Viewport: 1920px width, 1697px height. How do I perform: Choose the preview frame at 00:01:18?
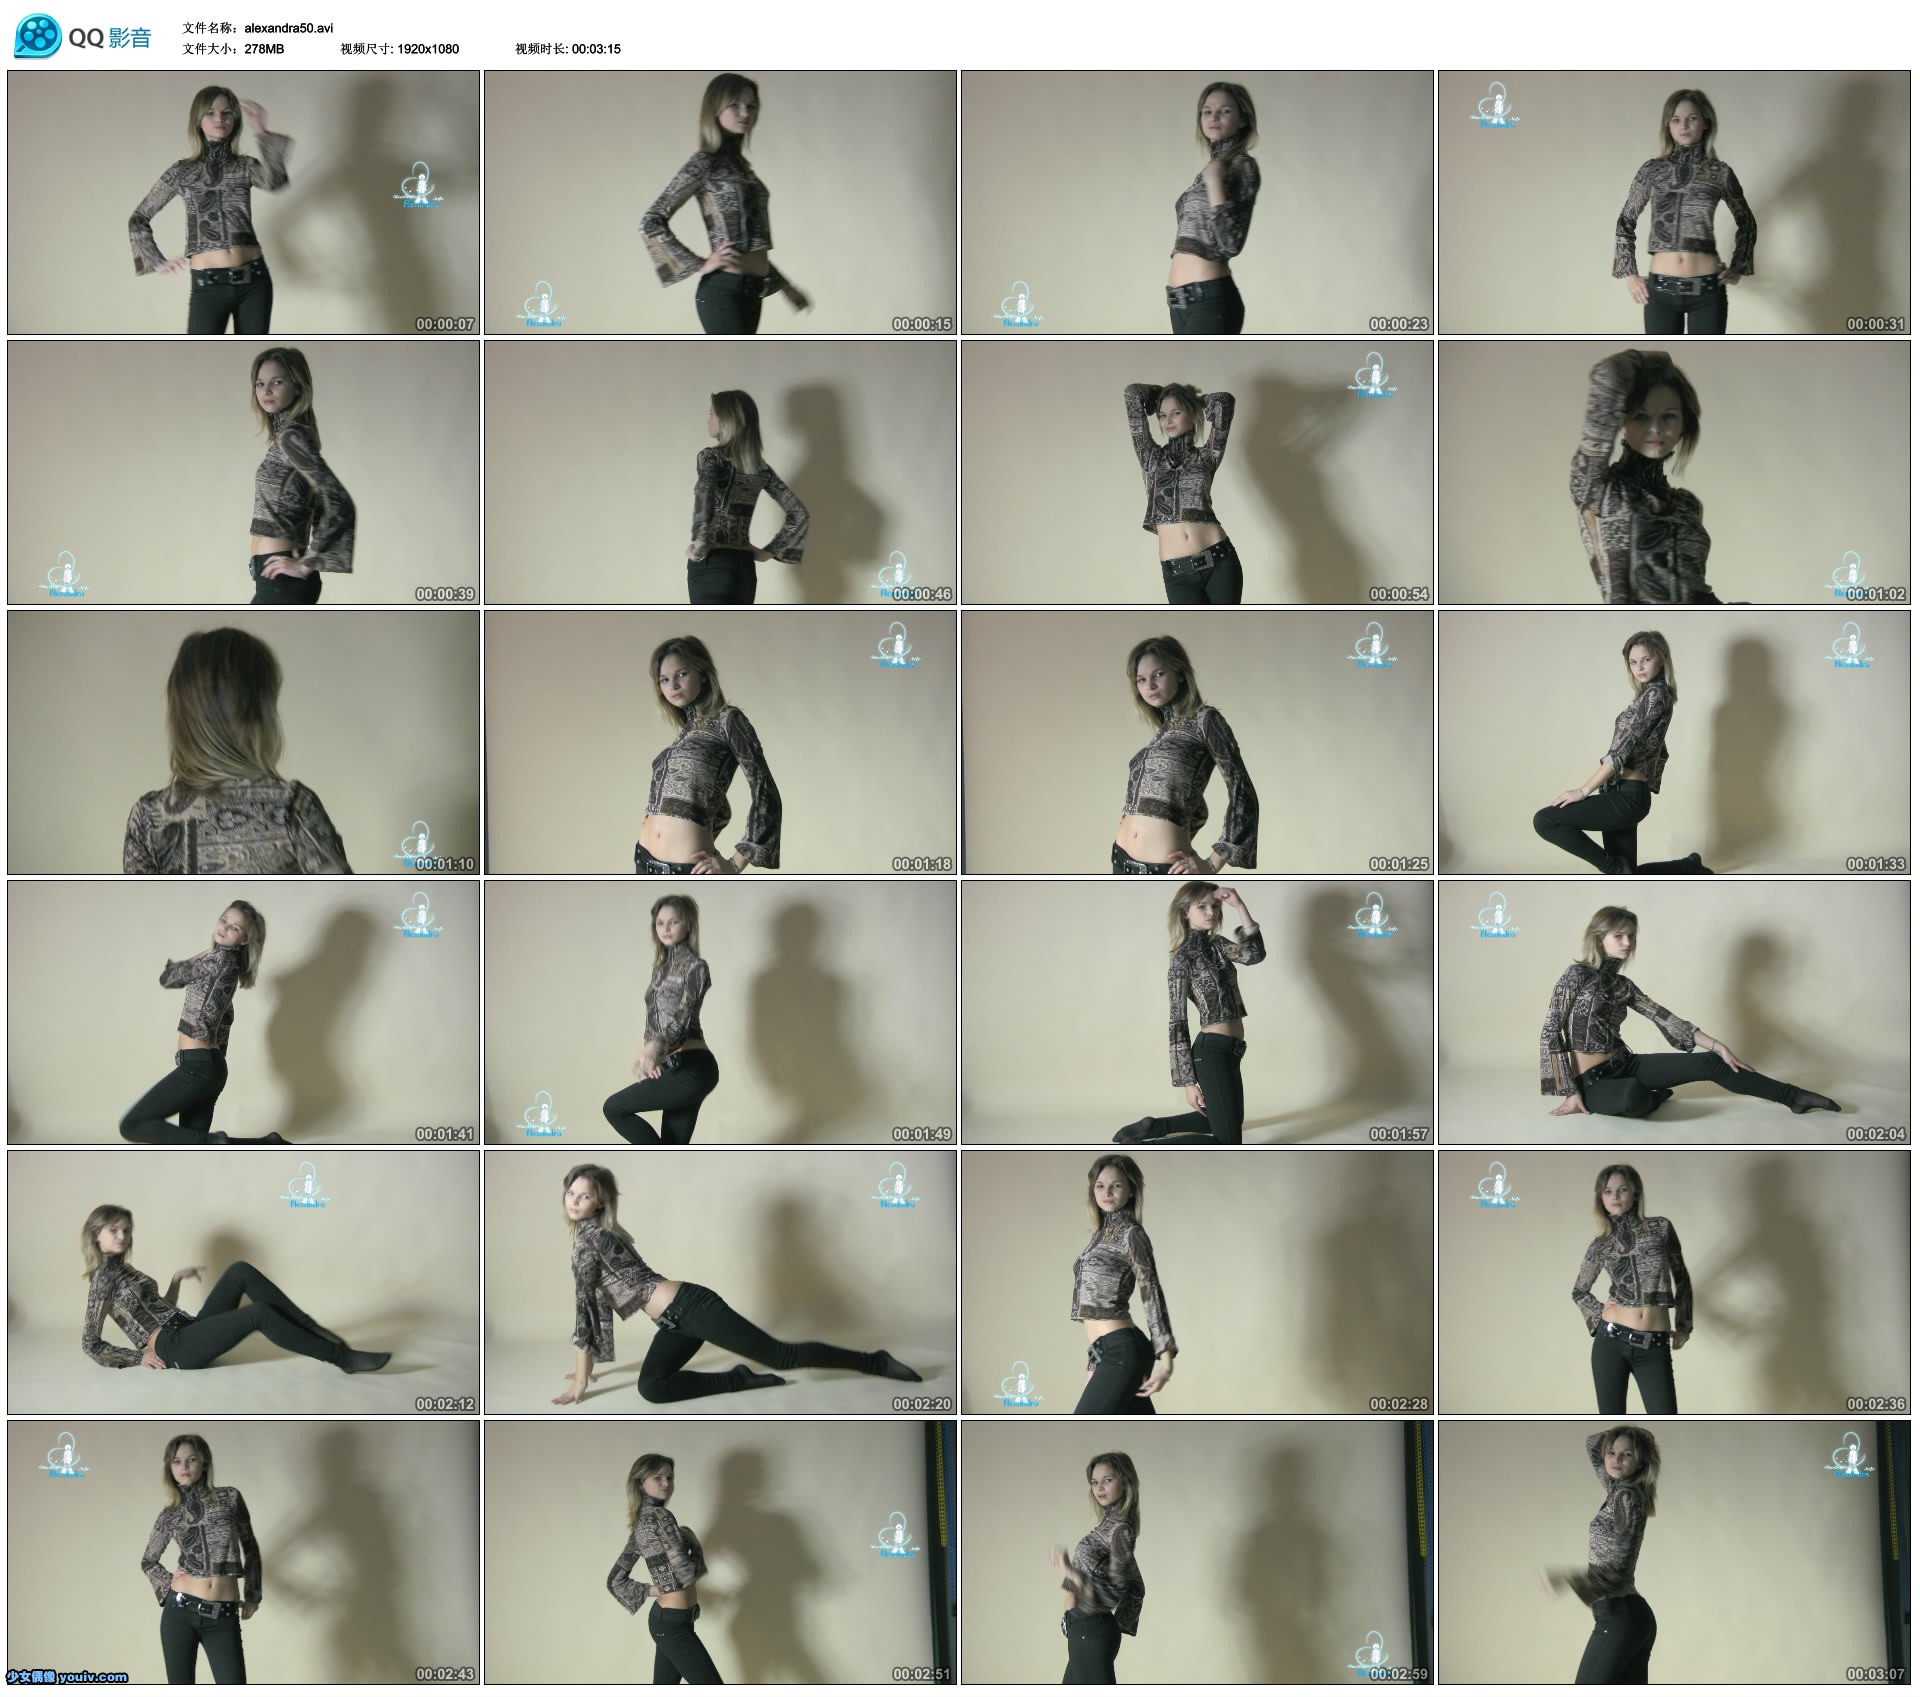[x=720, y=742]
